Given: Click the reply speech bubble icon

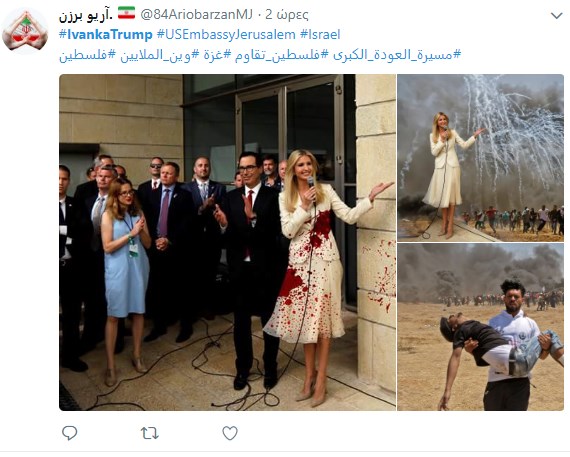Looking at the screenshot, I should pyautogui.click(x=69, y=433).
